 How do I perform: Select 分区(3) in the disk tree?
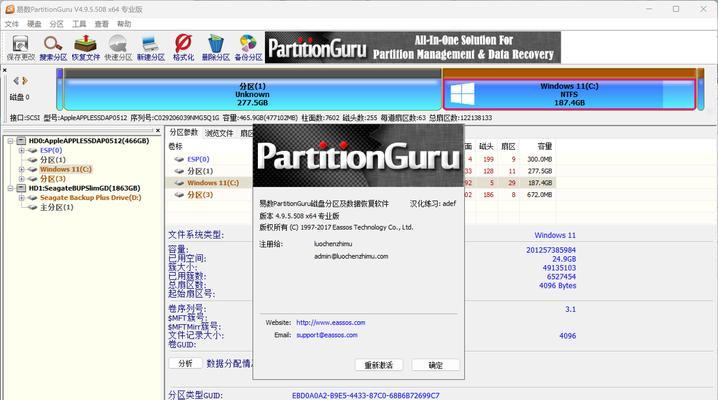tap(53, 179)
